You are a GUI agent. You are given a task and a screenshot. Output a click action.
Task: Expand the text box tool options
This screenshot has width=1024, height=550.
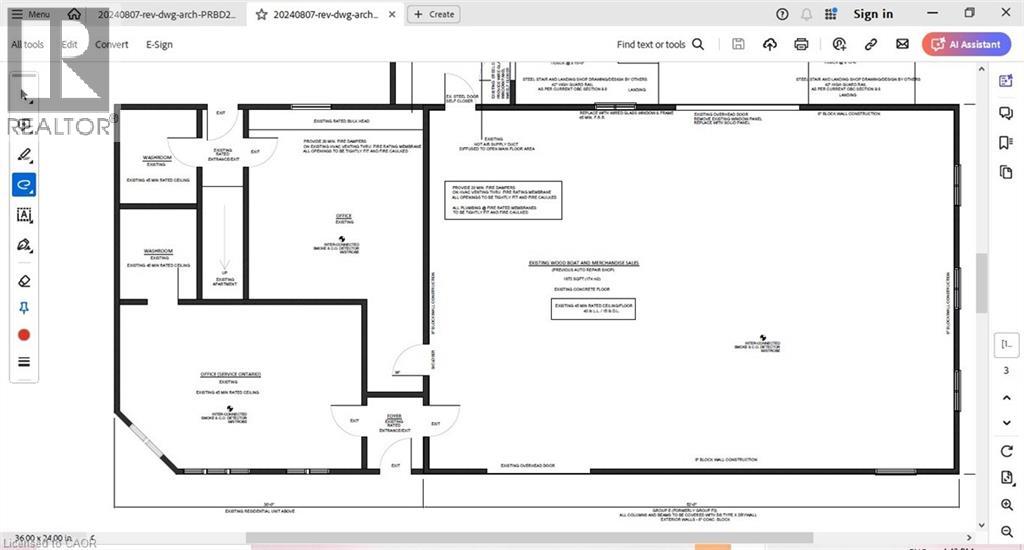click(x=25, y=215)
